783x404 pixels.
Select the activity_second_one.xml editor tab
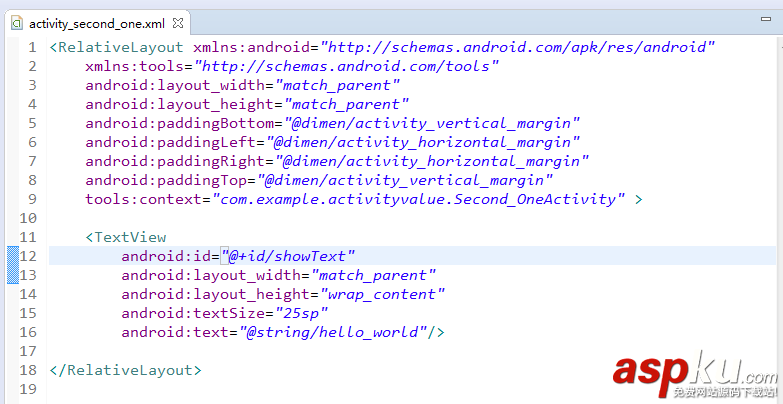click(x=97, y=23)
